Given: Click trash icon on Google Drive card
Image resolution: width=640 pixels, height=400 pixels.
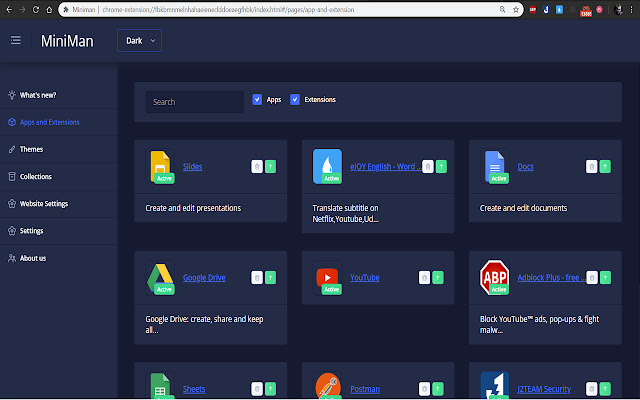Looking at the screenshot, I should [x=257, y=278].
